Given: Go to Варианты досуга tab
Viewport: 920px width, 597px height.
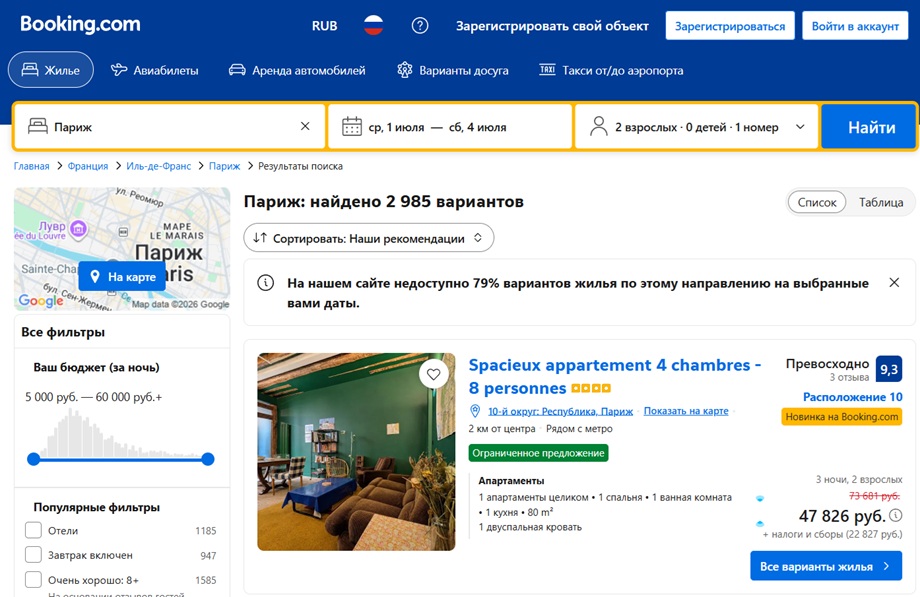Looking at the screenshot, I should tap(452, 70).
